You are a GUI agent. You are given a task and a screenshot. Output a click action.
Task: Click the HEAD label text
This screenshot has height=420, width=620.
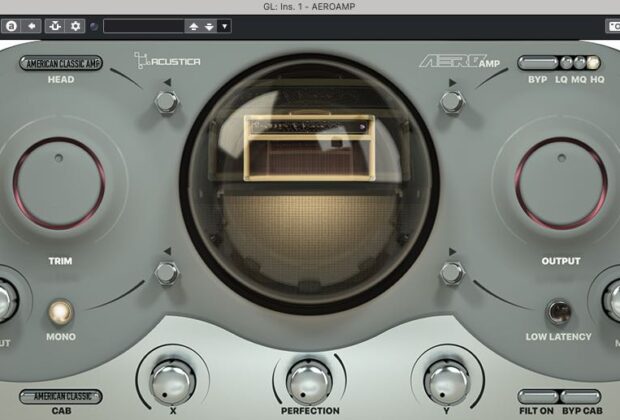tap(61, 79)
